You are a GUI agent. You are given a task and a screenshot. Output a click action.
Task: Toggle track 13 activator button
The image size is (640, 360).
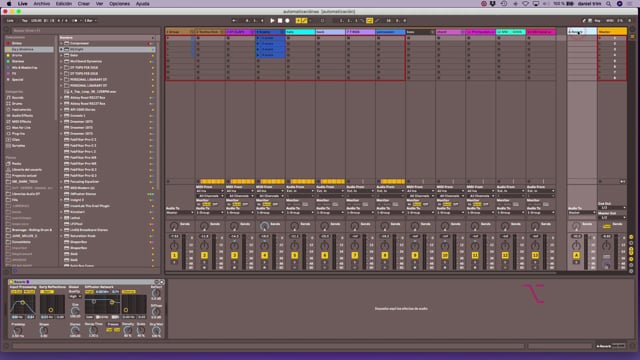coord(535,256)
